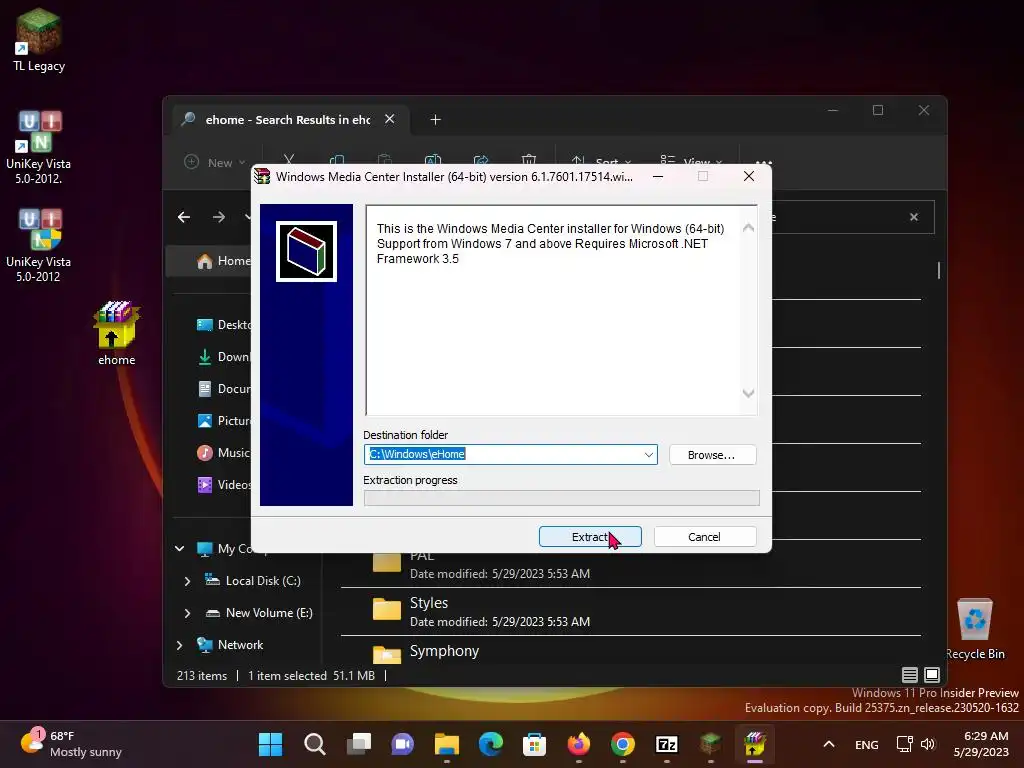Image resolution: width=1024 pixels, height=768 pixels.
Task: Click the Delete trash icon in Explorer toolbar
Action: [528, 162]
